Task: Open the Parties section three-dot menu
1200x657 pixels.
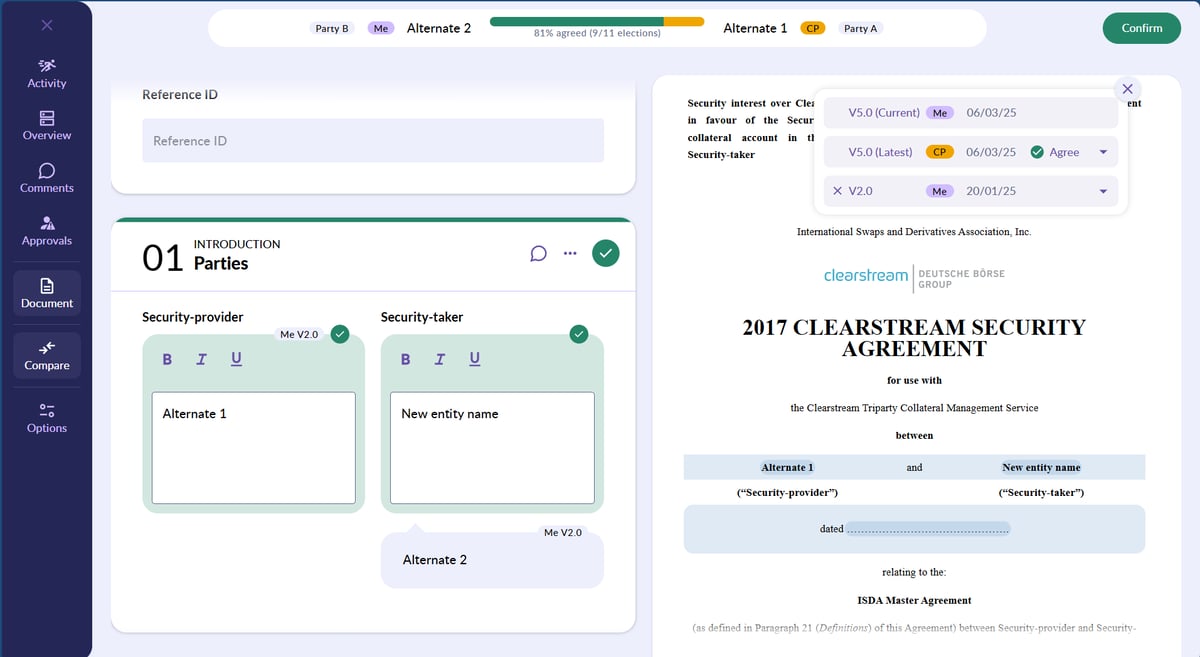Action: 570,253
